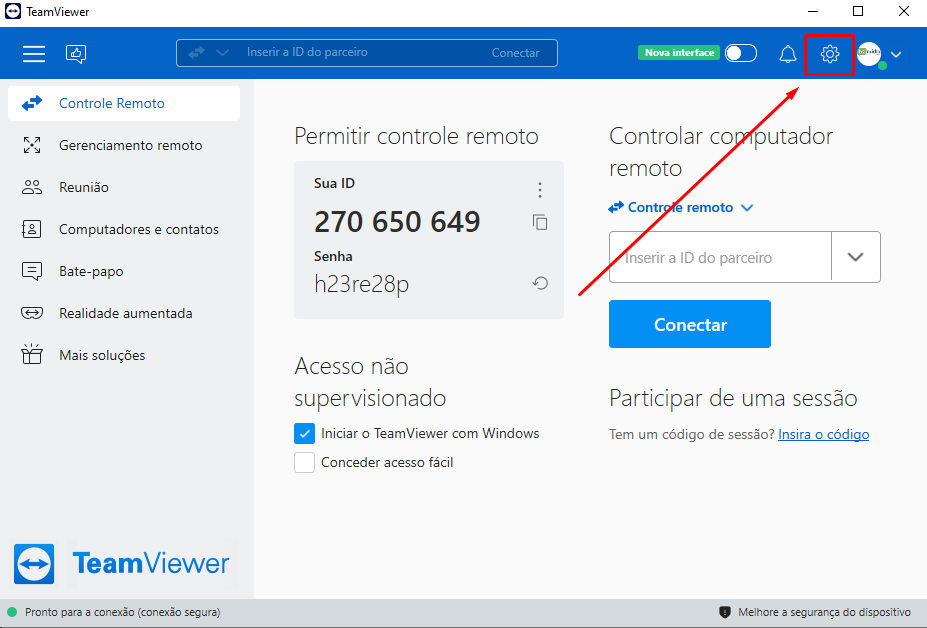Click the feedback thumbs-up icon
Viewport: 927px width, 628px height.
(76, 54)
